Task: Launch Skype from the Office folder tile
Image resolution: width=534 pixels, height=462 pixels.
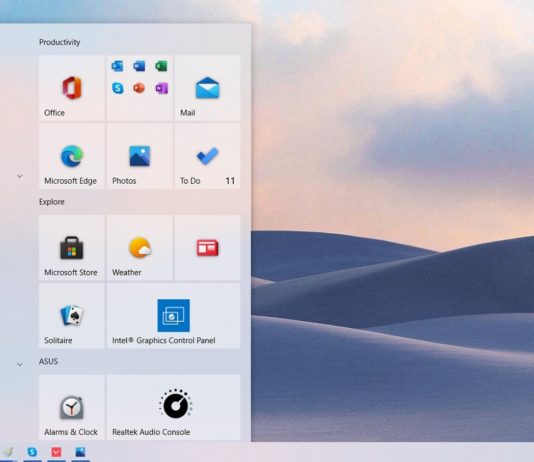Action: (x=117, y=88)
